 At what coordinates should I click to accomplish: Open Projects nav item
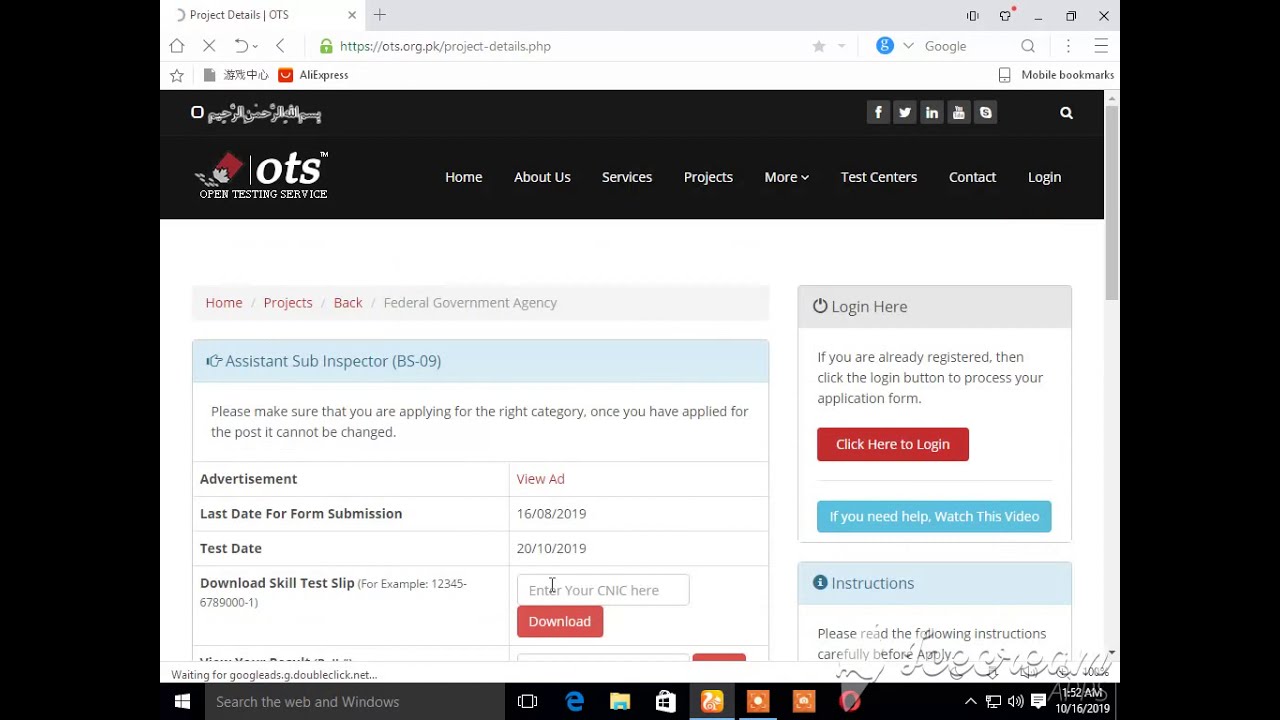[x=708, y=177]
